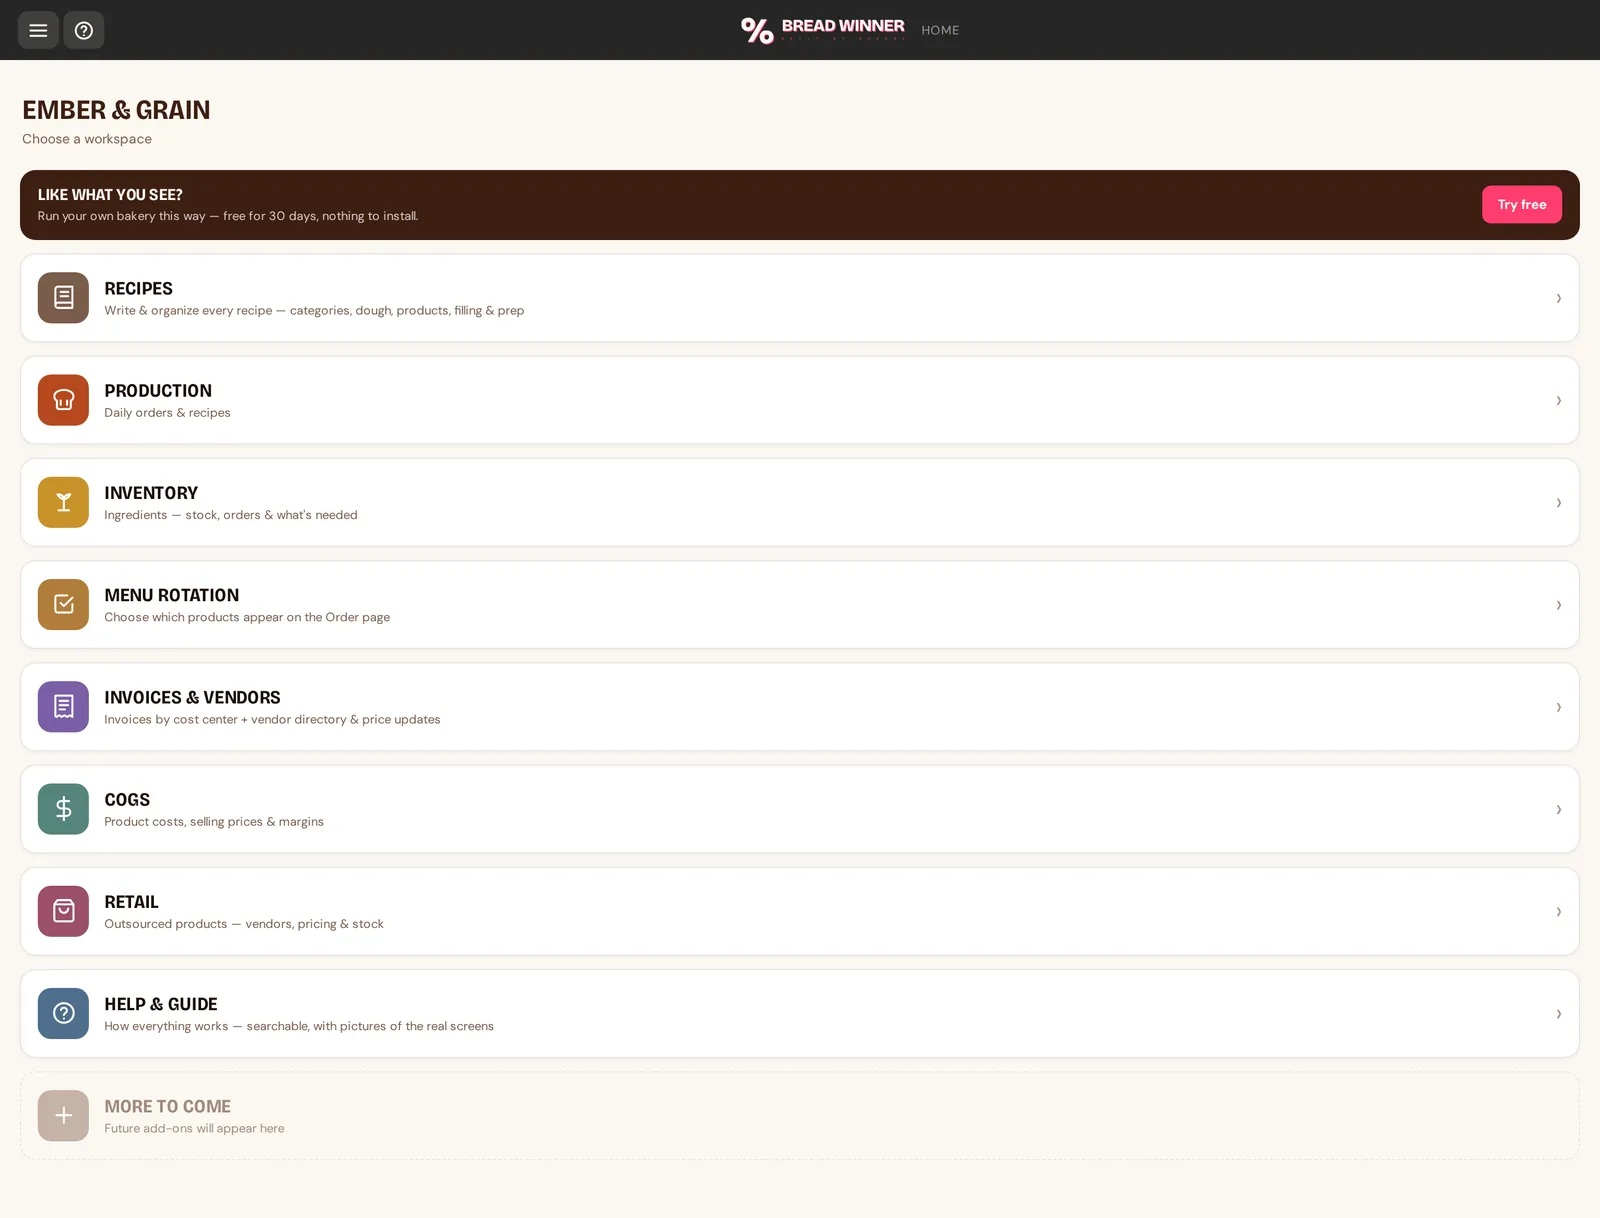1600x1218 pixels.
Task: Expand Invoices & Vendors via its chevron
Action: 1558,707
